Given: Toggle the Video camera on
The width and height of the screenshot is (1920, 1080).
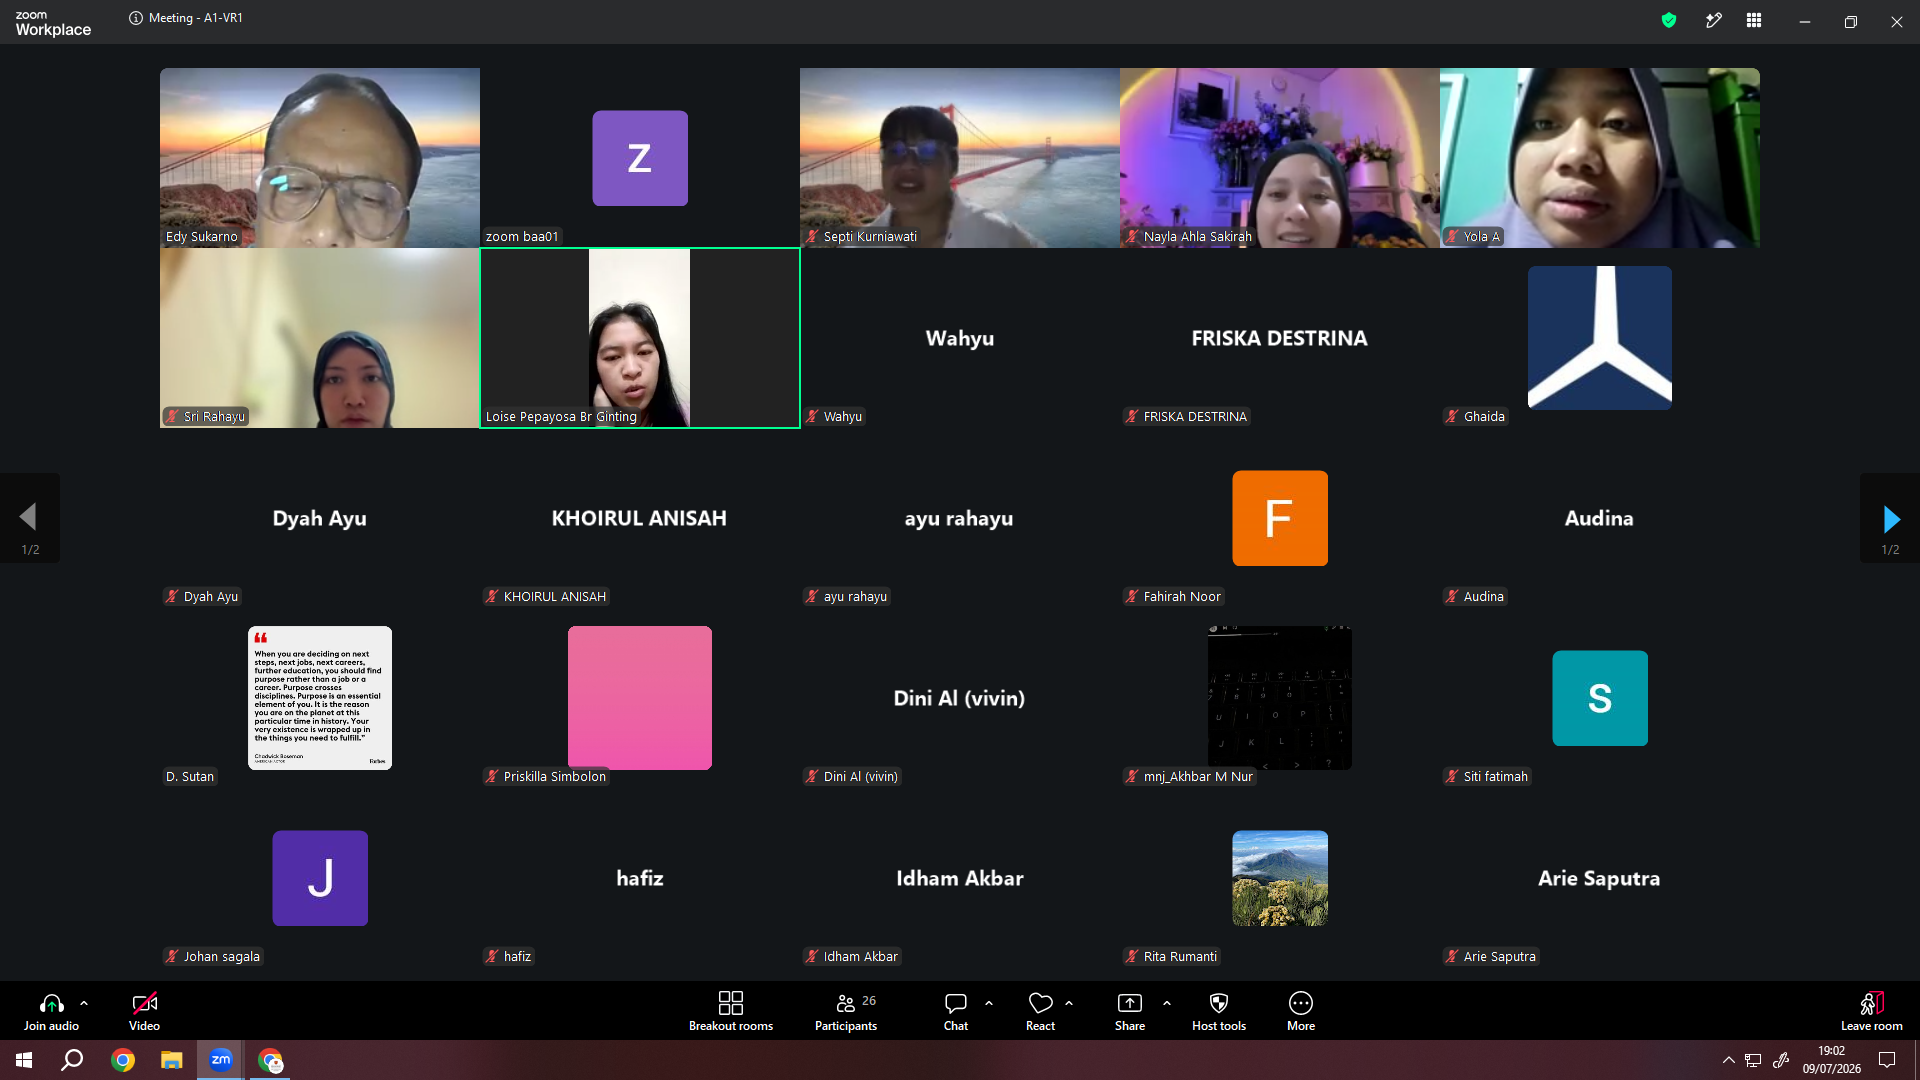Looking at the screenshot, I should pos(144,1010).
